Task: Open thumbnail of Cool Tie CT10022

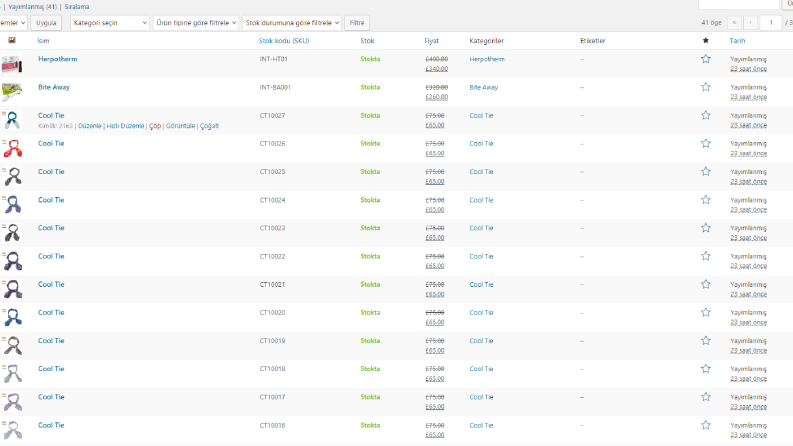Action: 12,261
